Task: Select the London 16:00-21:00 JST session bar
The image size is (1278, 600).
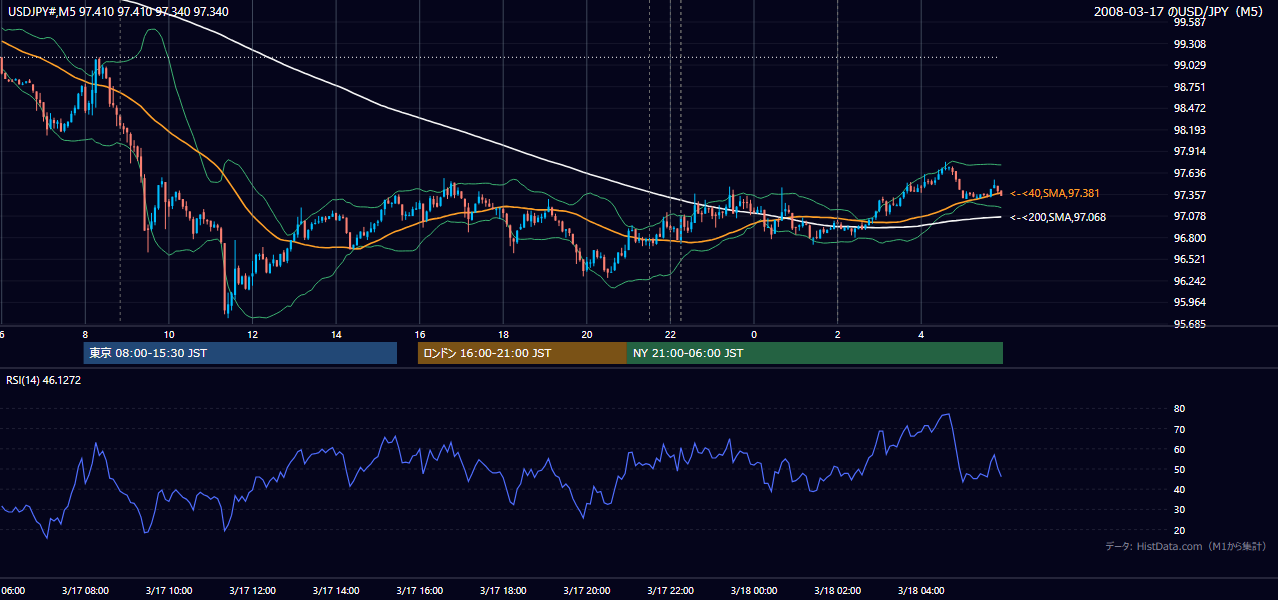Action: click(522, 353)
